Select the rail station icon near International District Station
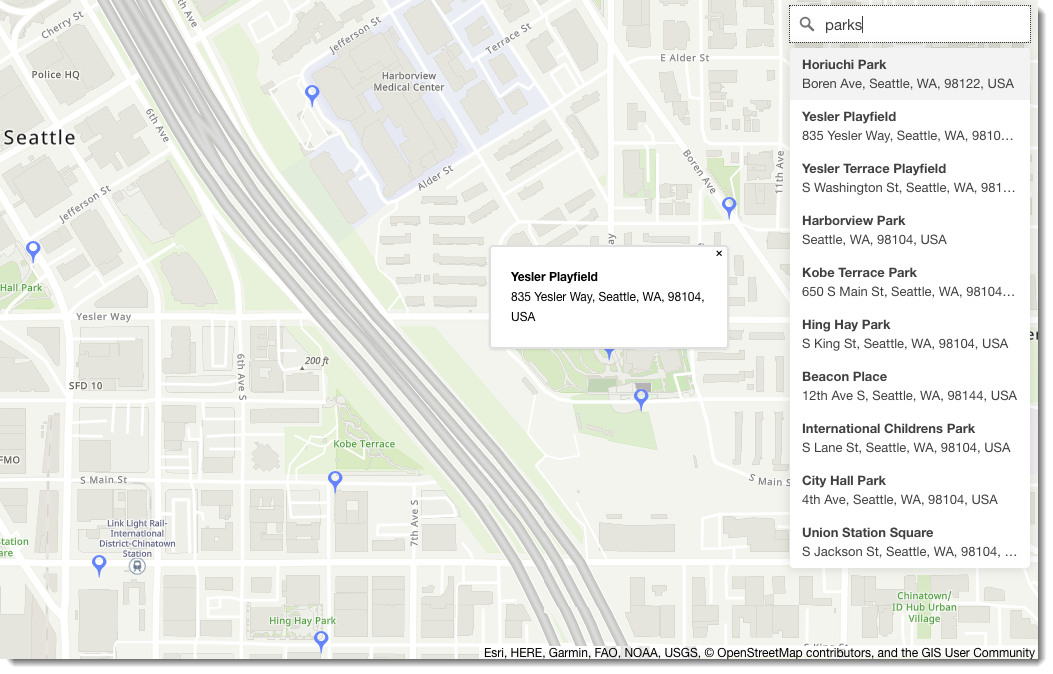 coord(136,565)
